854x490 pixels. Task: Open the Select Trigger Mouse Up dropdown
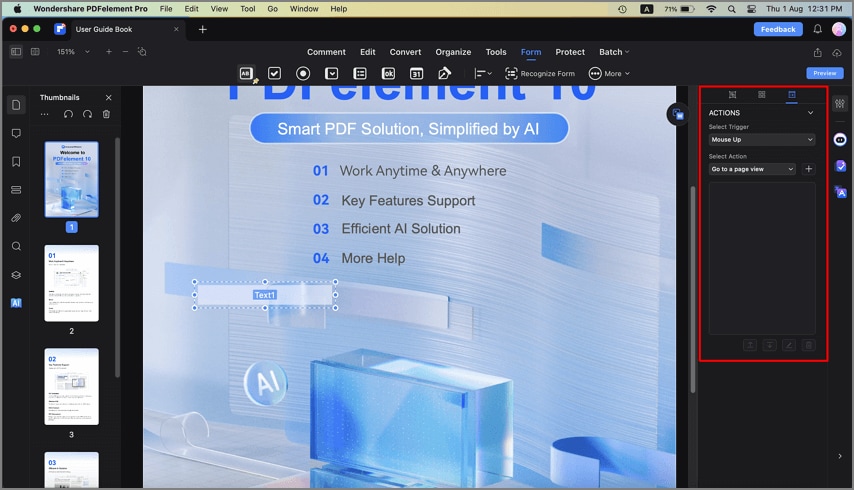click(x=761, y=139)
